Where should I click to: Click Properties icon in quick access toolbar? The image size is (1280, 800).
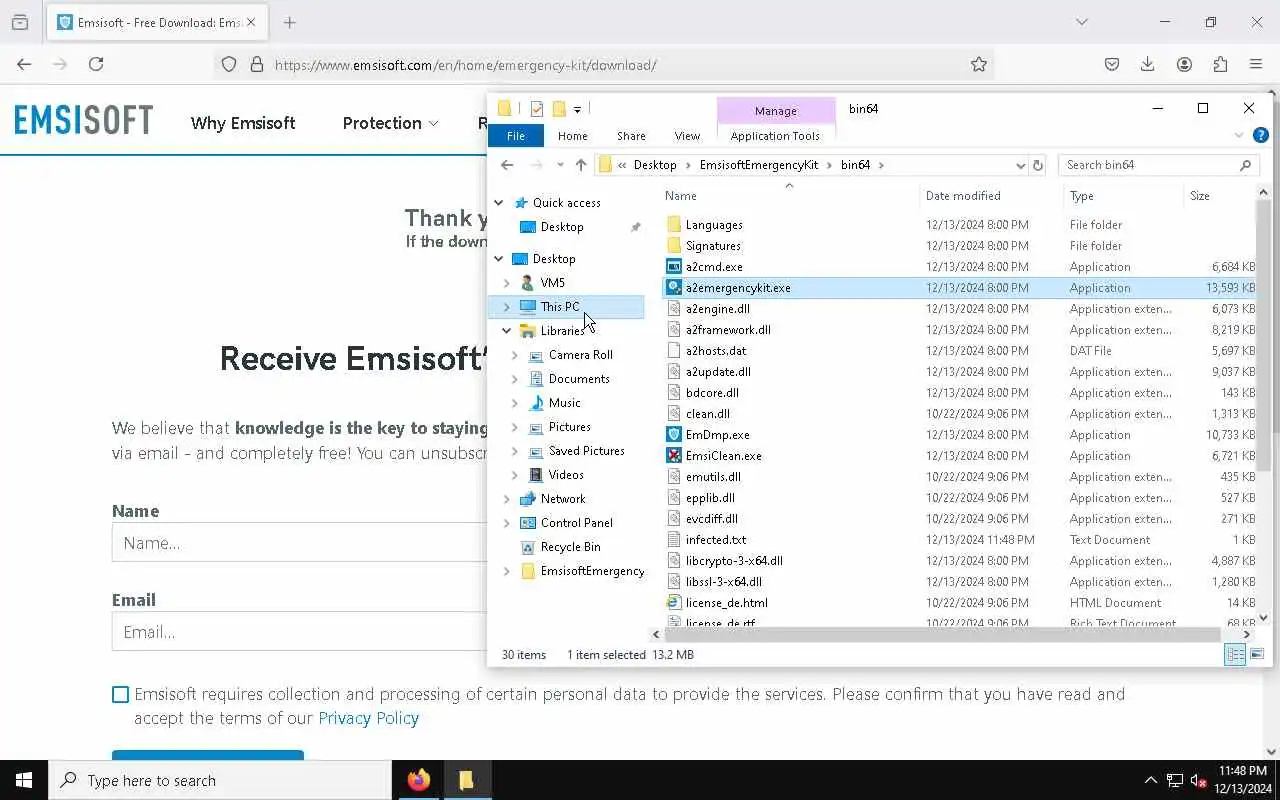[x=537, y=108]
